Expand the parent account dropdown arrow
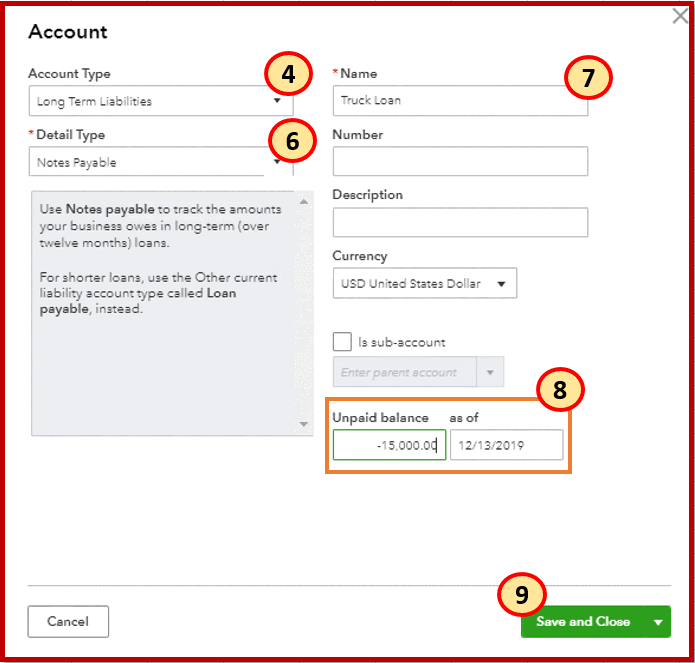The image size is (695, 663). 490,373
